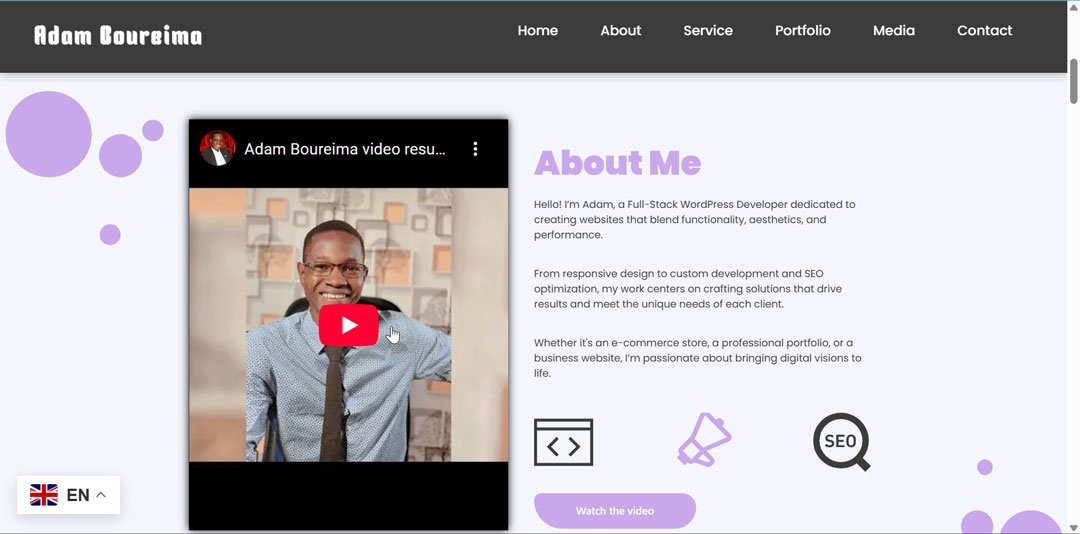Open the Contact page link
Screen dimensions: 1080x534
point(984,31)
